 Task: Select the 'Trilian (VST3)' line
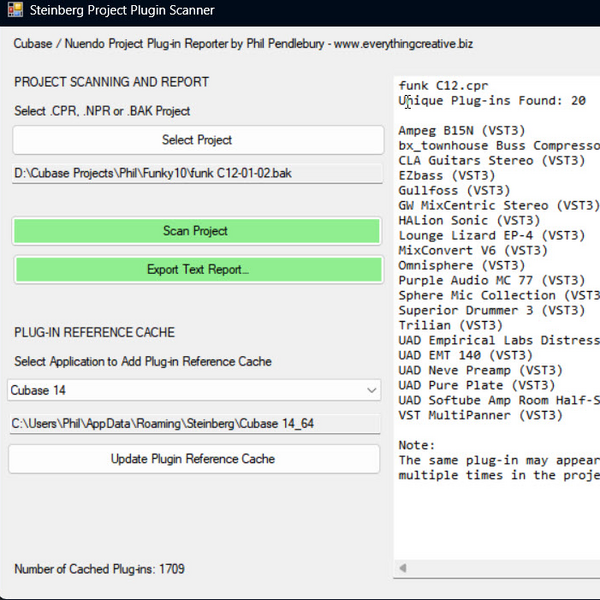[x=450, y=325]
